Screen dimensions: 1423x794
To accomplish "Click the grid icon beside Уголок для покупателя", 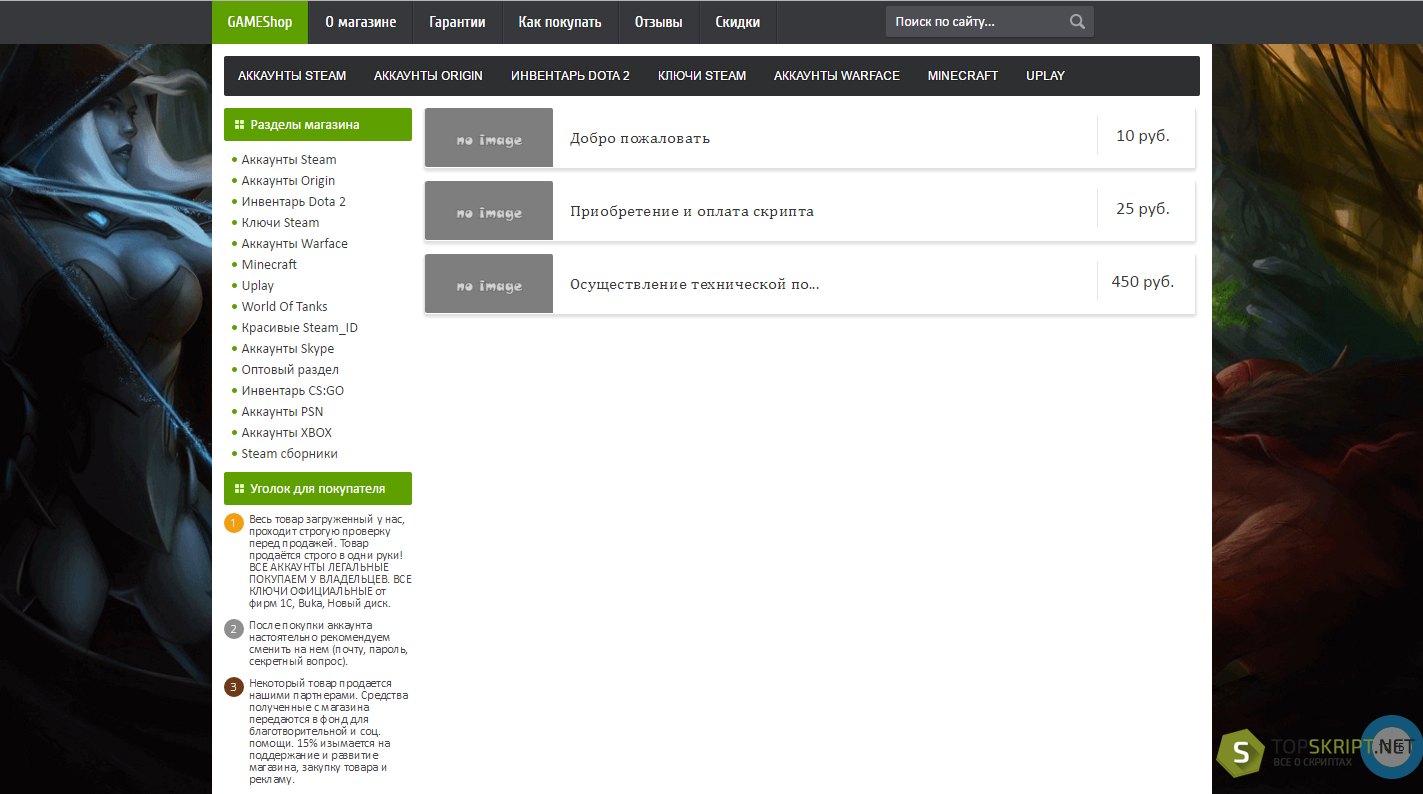I will click(x=239, y=489).
